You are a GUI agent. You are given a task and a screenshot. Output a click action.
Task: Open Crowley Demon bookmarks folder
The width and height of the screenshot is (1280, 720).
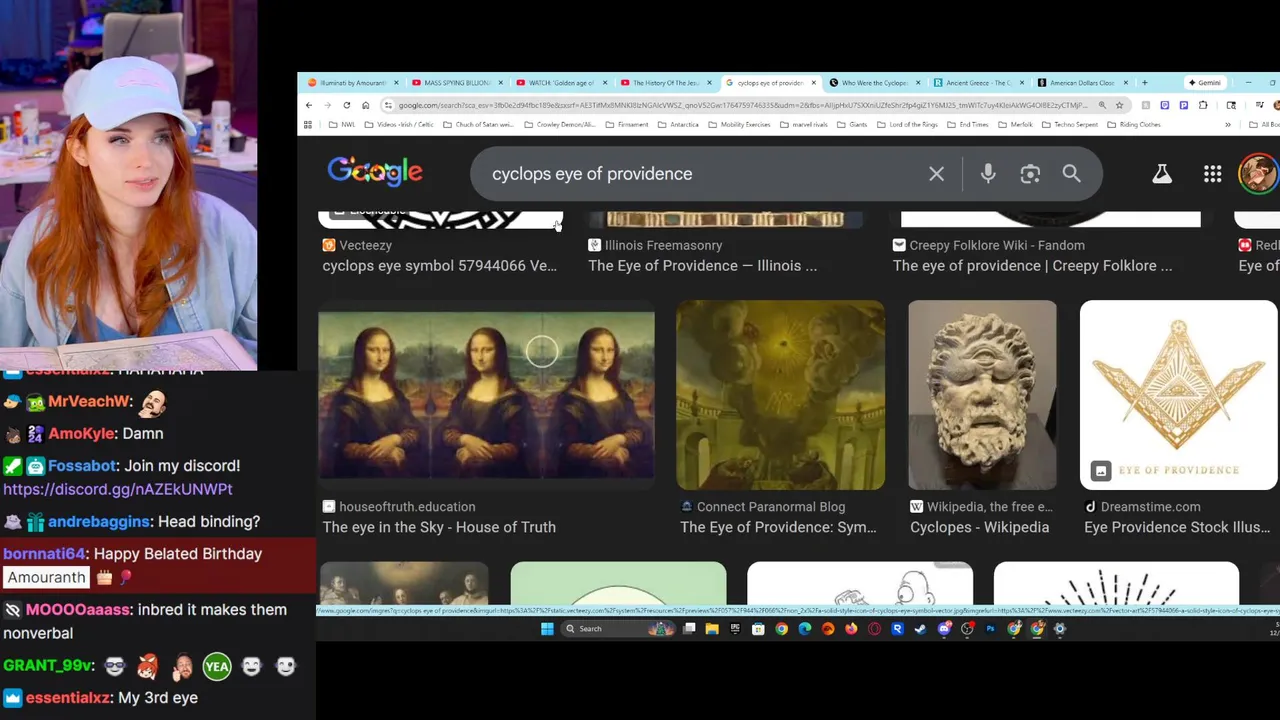(561, 125)
